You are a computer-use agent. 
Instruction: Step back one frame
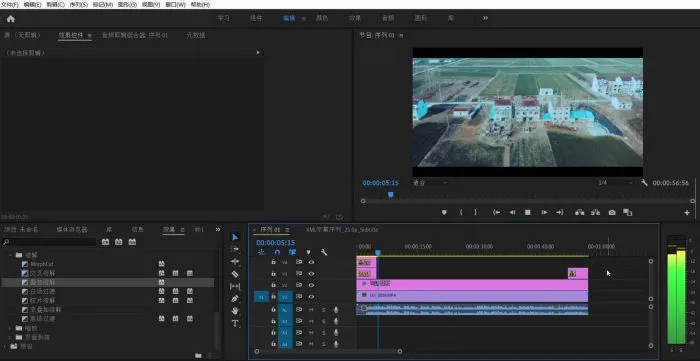tap(512, 212)
